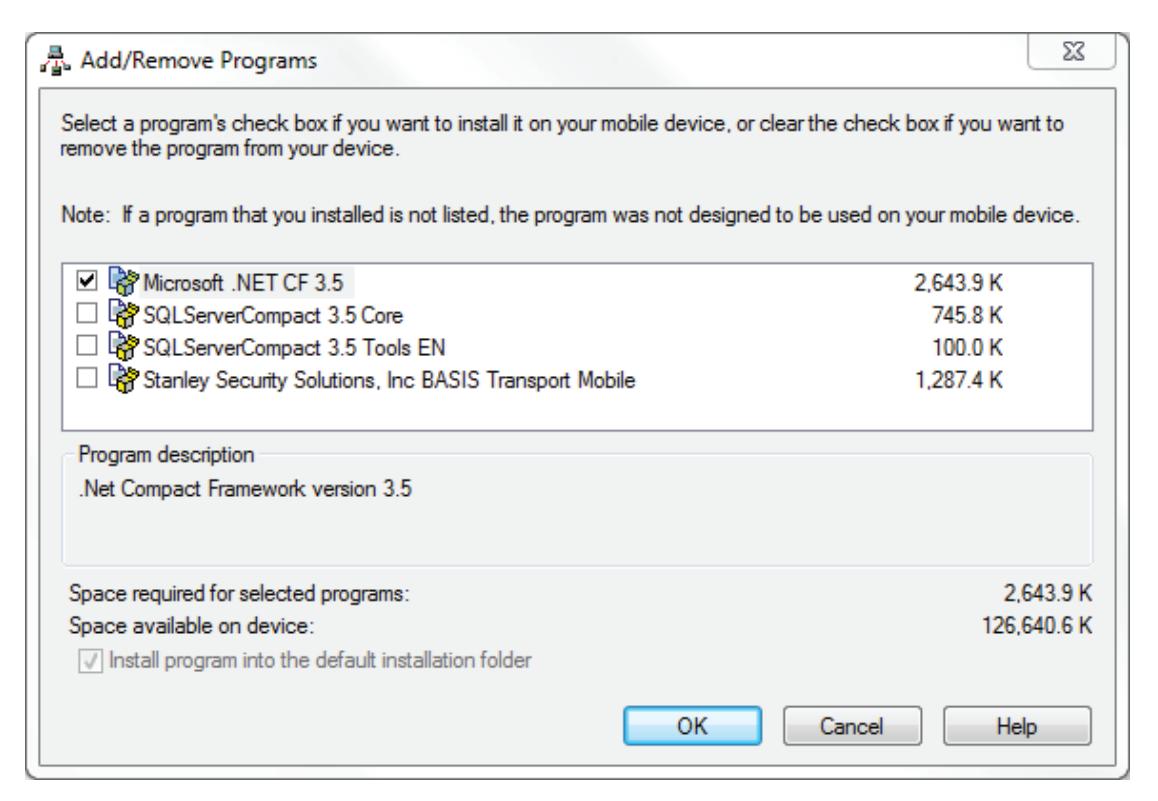This screenshot has width=1158, height=801.
Task: Click the package icon for SQLServerCompact 3.5 Tools EN
Action: [x=123, y=346]
